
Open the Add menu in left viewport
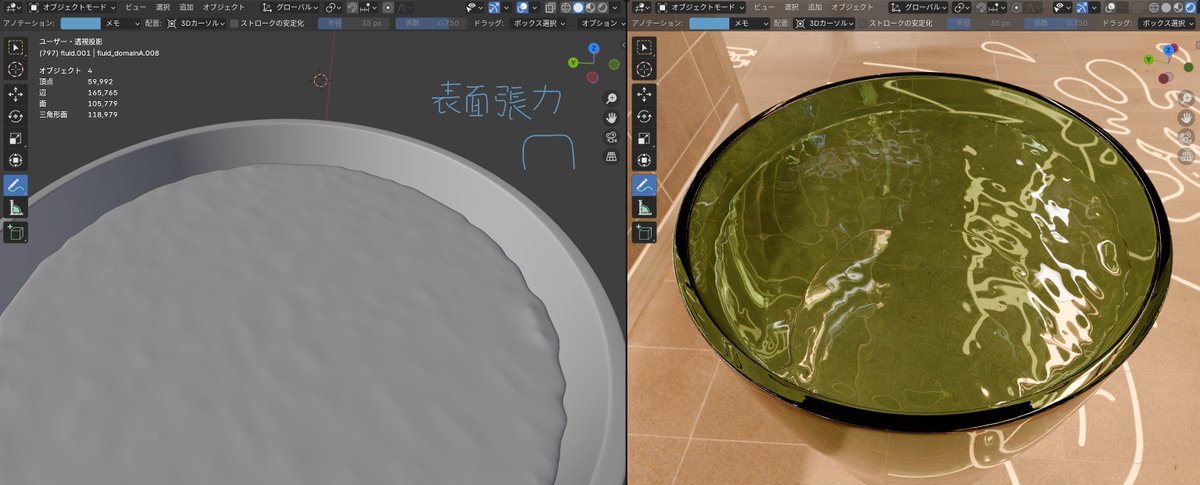tap(186, 7)
